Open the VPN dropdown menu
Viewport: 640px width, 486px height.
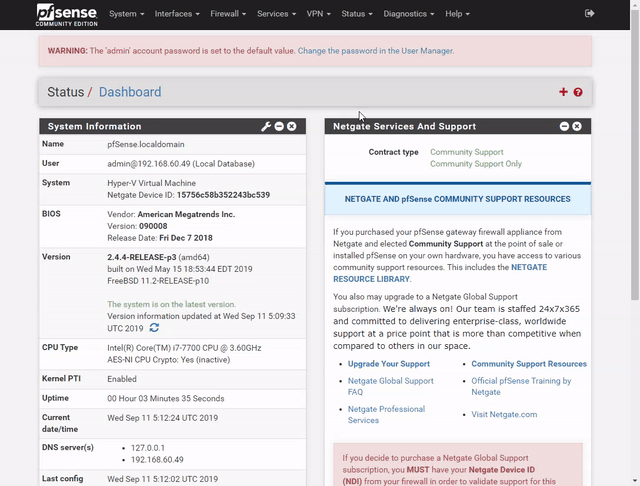(x=318, y=14)
